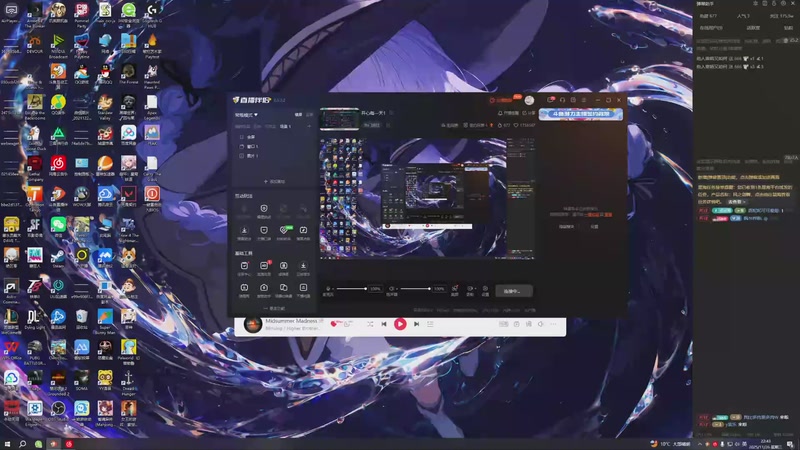Image resolution: width=800 pixels, height=450 pixels.
Task: Launch OBS Studio from the desktop
Action: [58, 409]
